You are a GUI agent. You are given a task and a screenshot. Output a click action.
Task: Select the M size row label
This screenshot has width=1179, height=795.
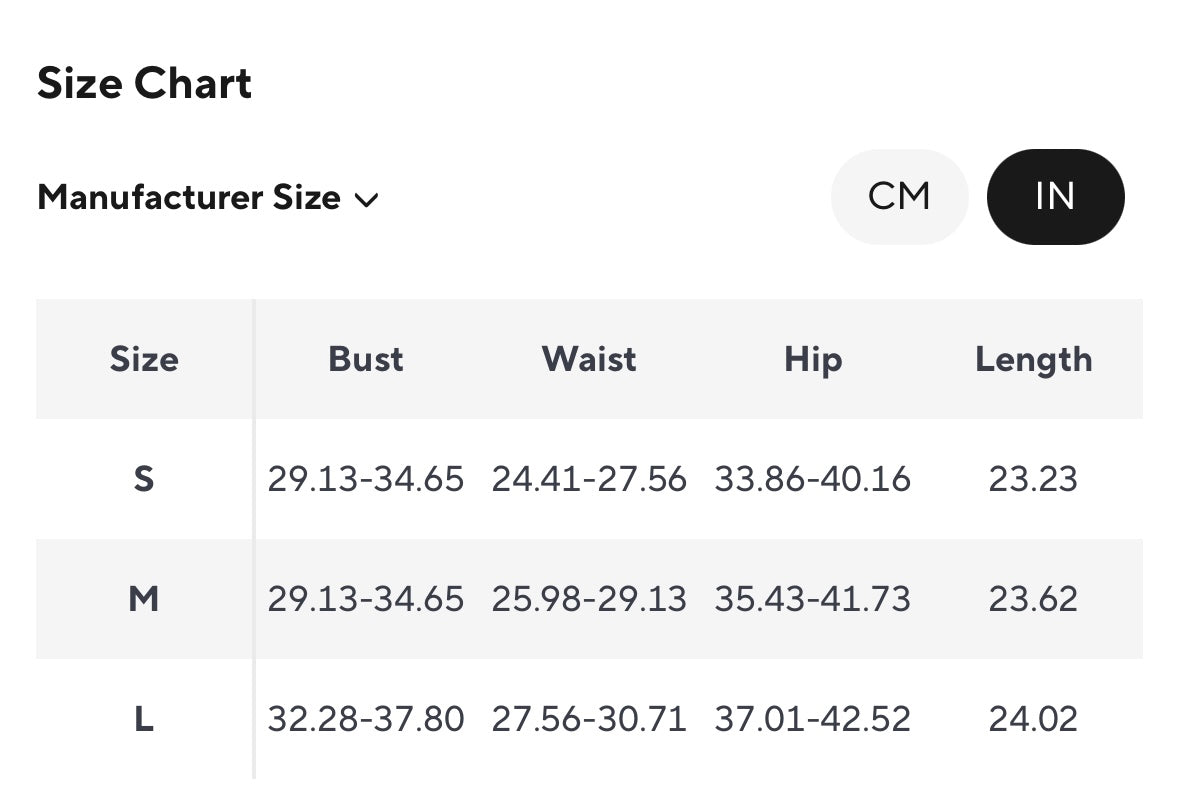tap(144, 599)
